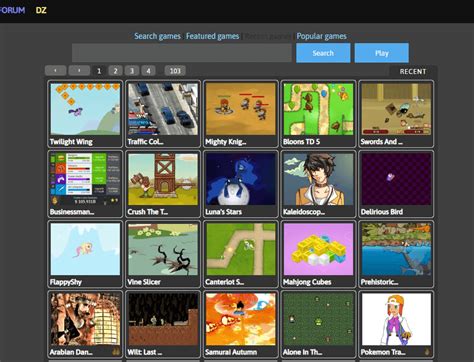Image resolution: width=474 pixels, height=362 pixels.
Task: Open the Samurai Autumn game thumbnail
Action: [x=241, y=319]
